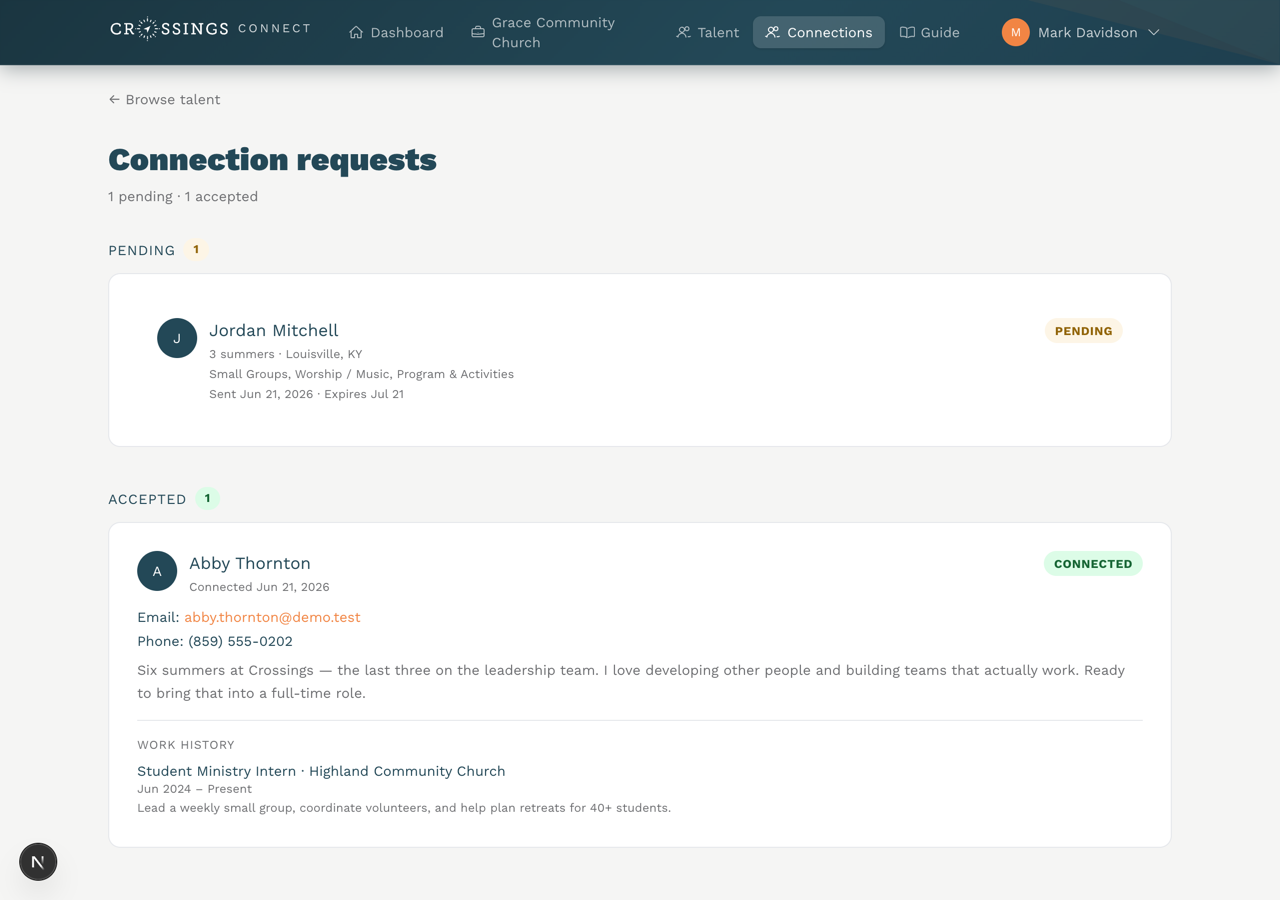
Task: Select the Connections nav item
Action: (x=819, y=33)
